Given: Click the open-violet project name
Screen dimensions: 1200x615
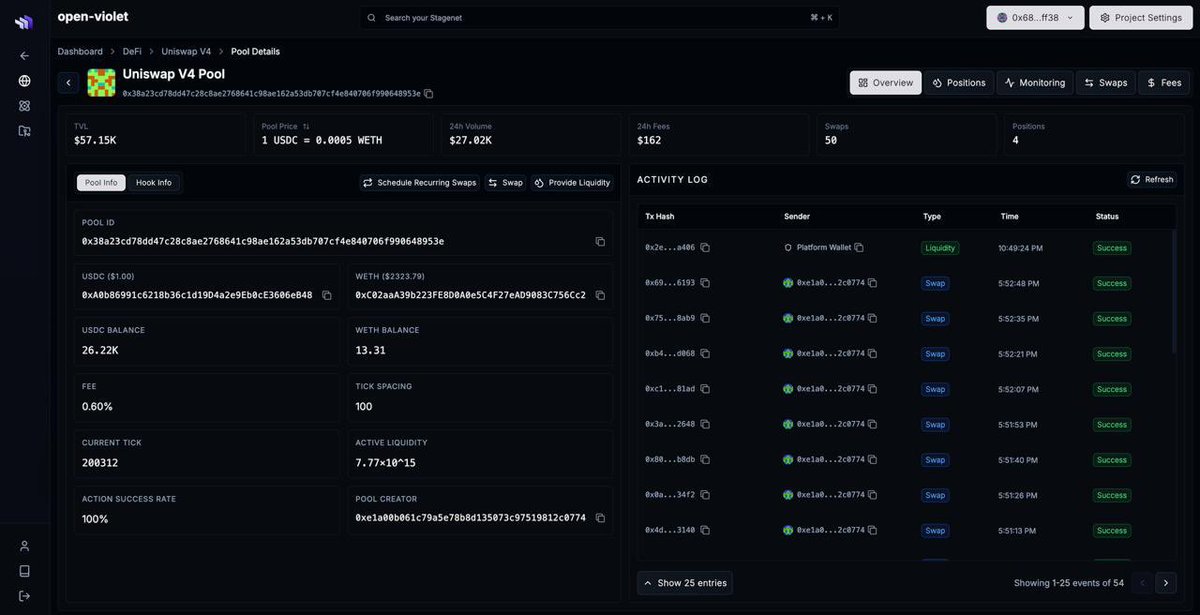Looking at the screenshot, I should coord(93,17).
